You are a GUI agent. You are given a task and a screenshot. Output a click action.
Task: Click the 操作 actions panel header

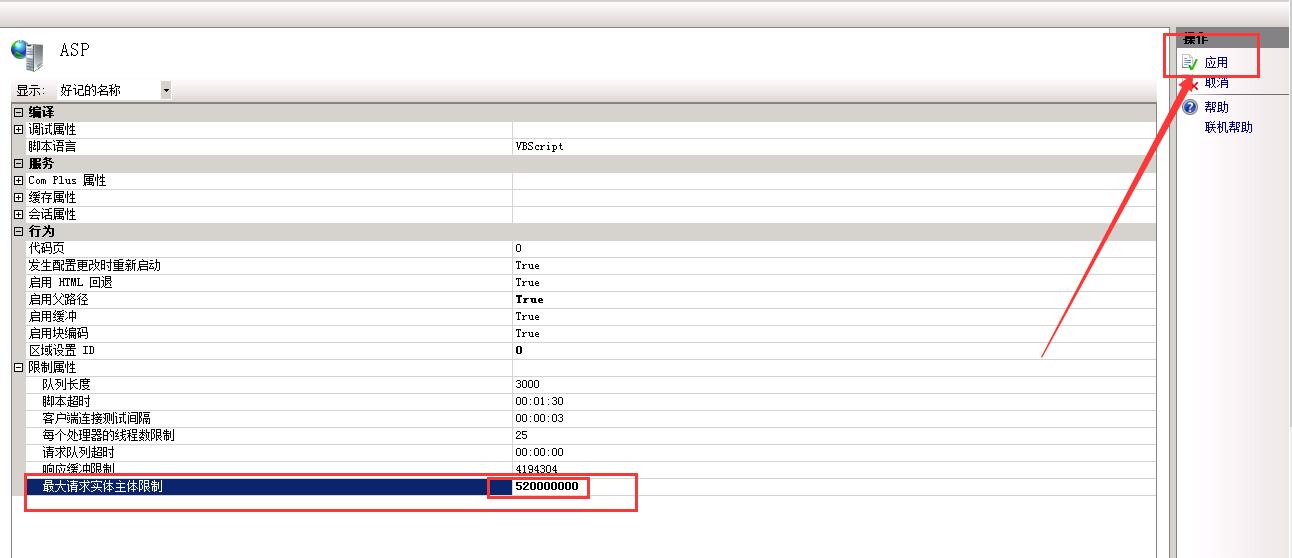coord(1232,39)
